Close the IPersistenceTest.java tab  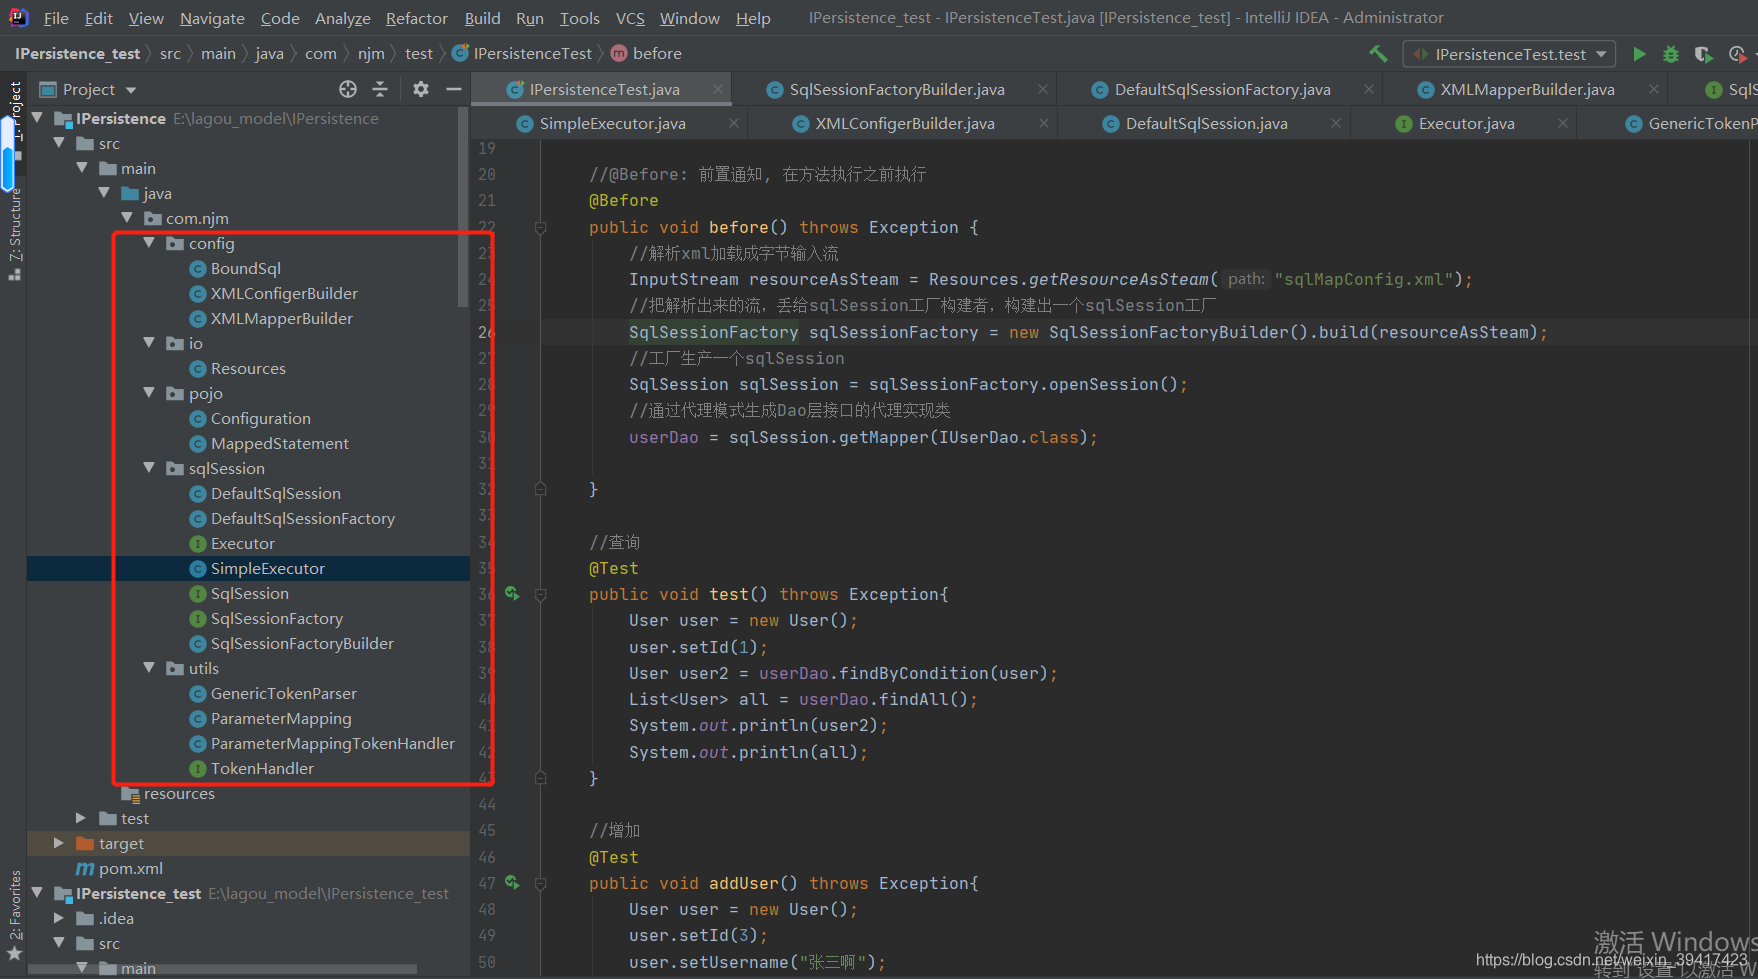coord(718,89)
